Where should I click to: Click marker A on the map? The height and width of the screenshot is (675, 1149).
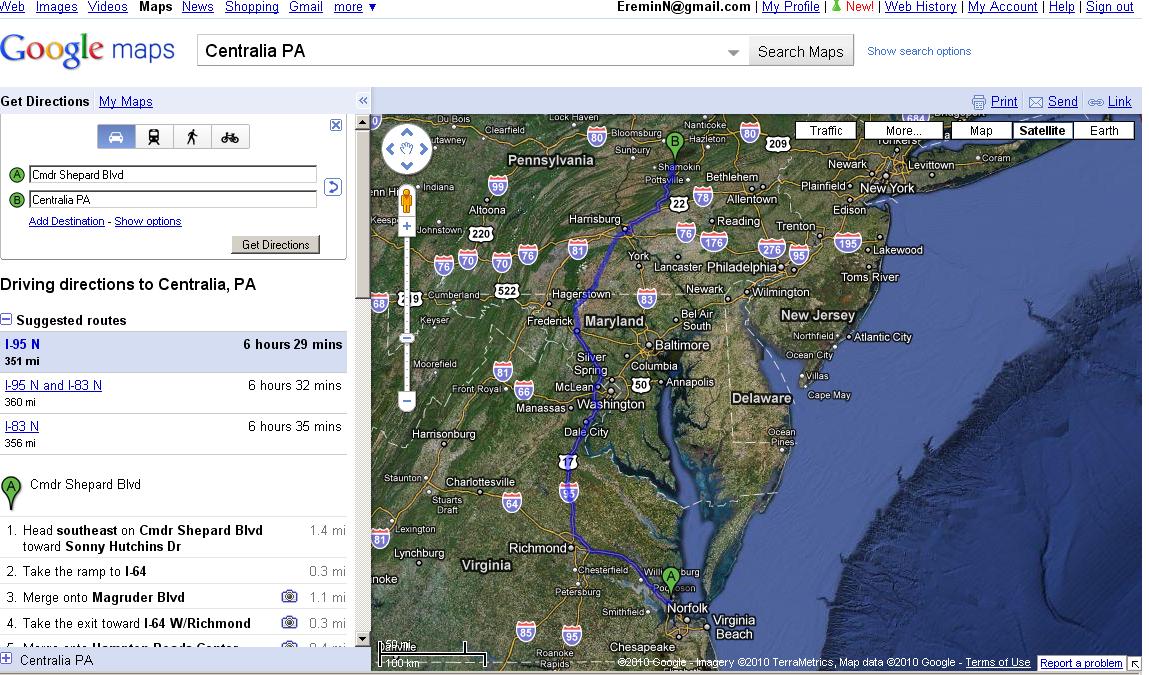pos(671,581)
